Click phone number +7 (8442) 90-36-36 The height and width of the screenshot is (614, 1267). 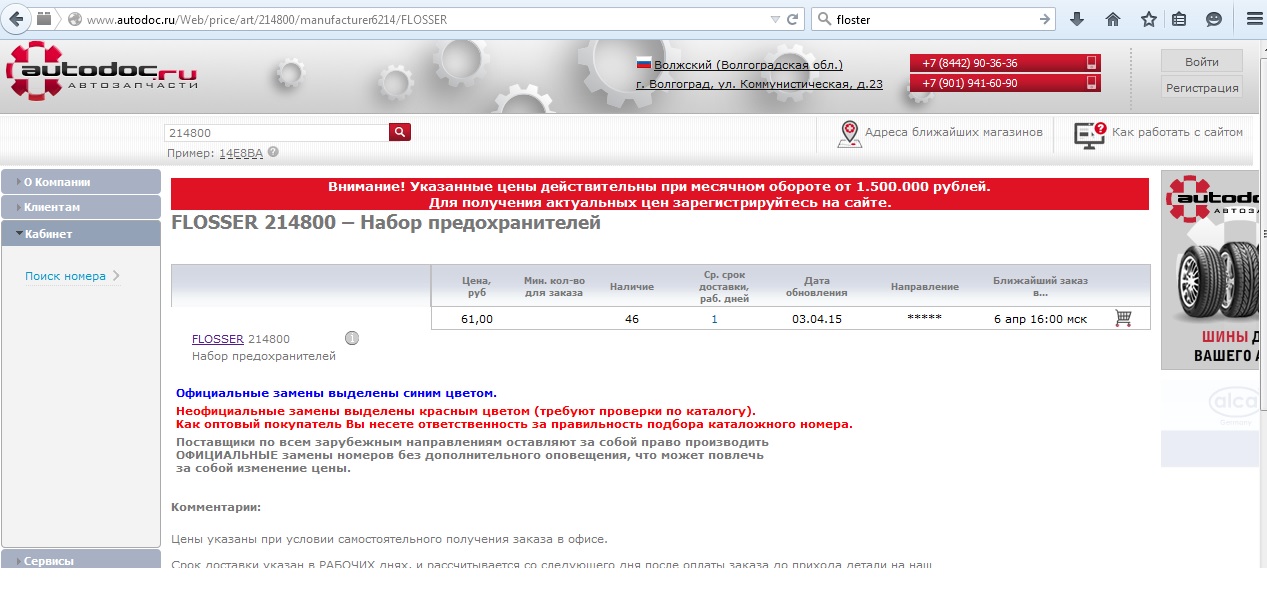[1005, 63]
